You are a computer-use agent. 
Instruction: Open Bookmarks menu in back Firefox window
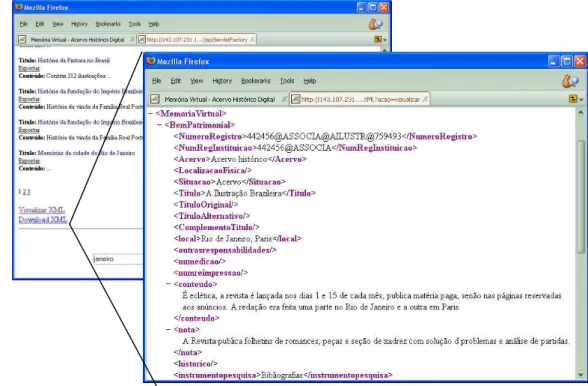(108, 24)
